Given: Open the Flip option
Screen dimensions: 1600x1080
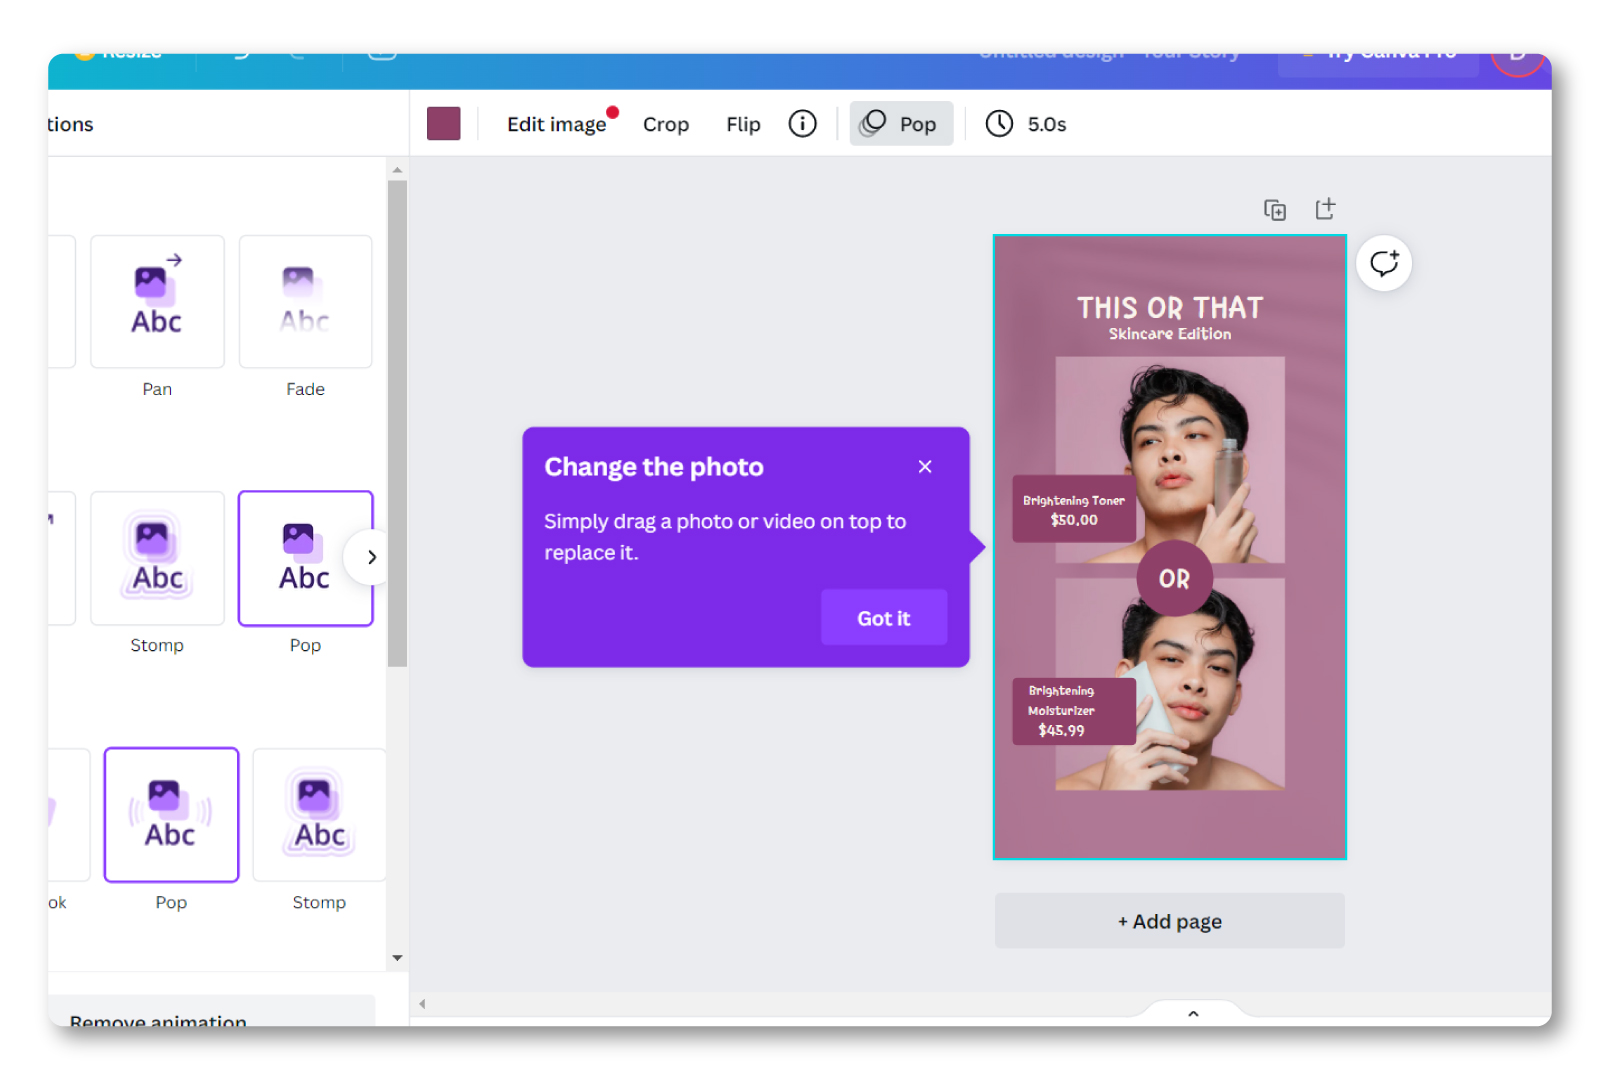Looking at the screenshot, I should (743, 124).
